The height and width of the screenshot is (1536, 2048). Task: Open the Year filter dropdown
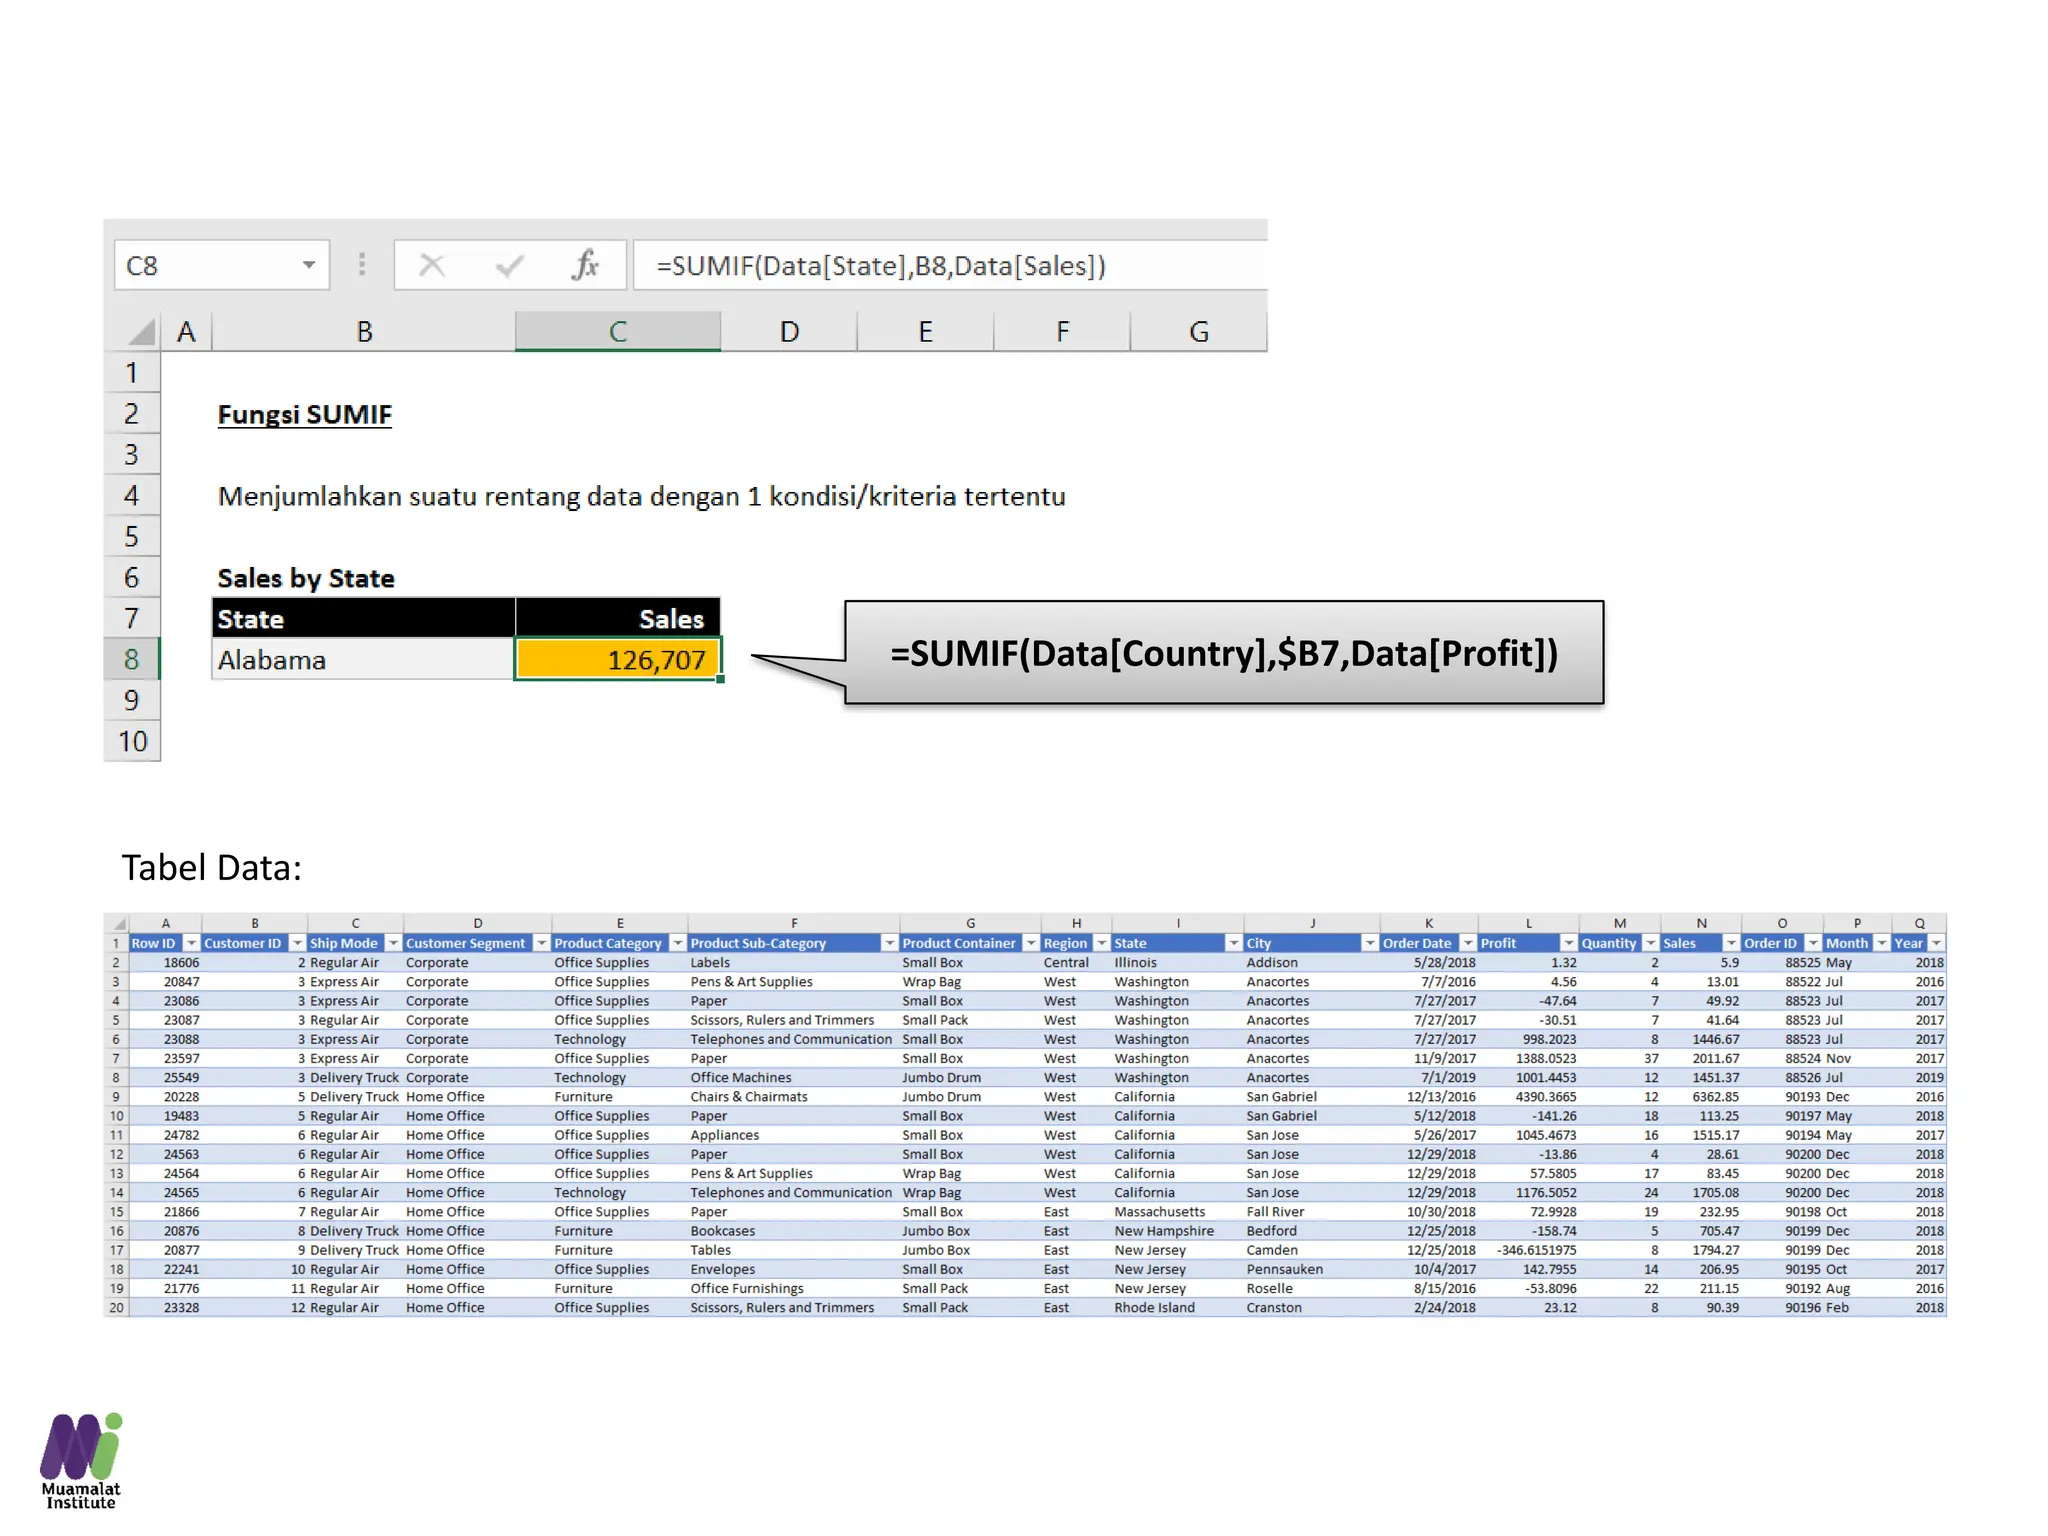1936,943
